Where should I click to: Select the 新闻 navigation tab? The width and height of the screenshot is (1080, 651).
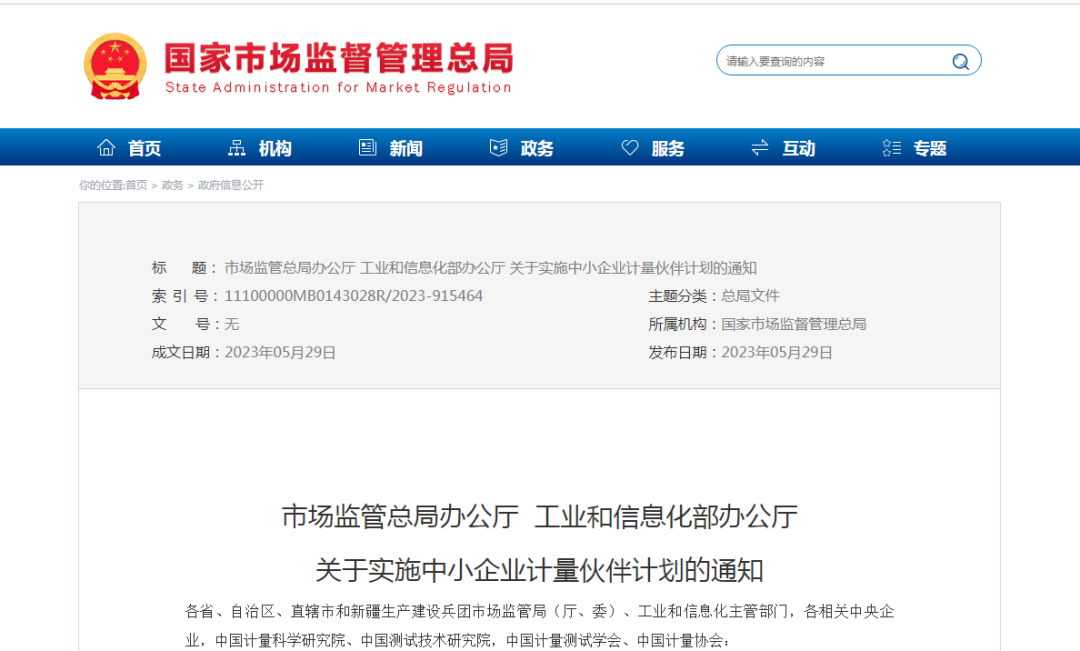[406, 149]
